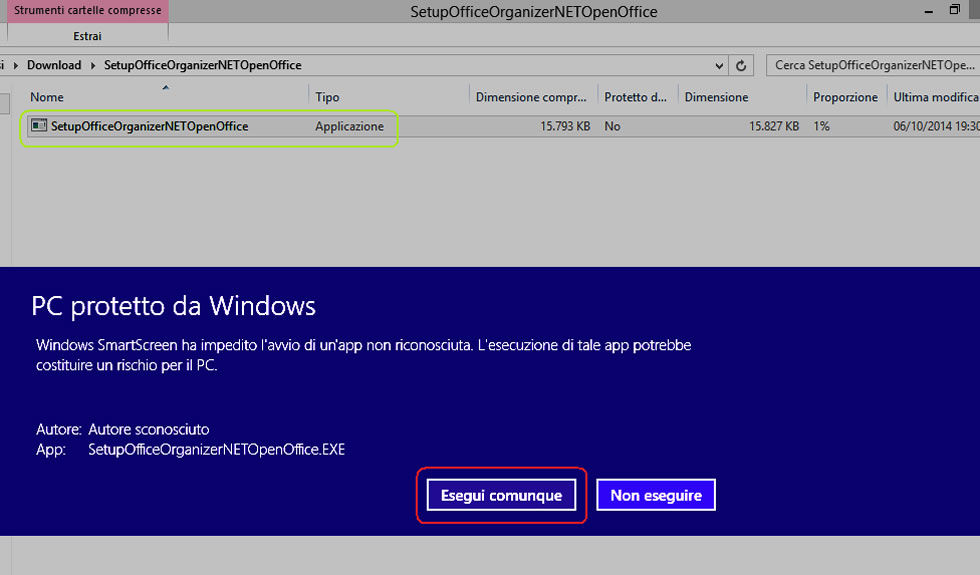This screenshot has width=980, height=575.
Task: Click the refresh icon beside address bar
Action: pos(741,65)
